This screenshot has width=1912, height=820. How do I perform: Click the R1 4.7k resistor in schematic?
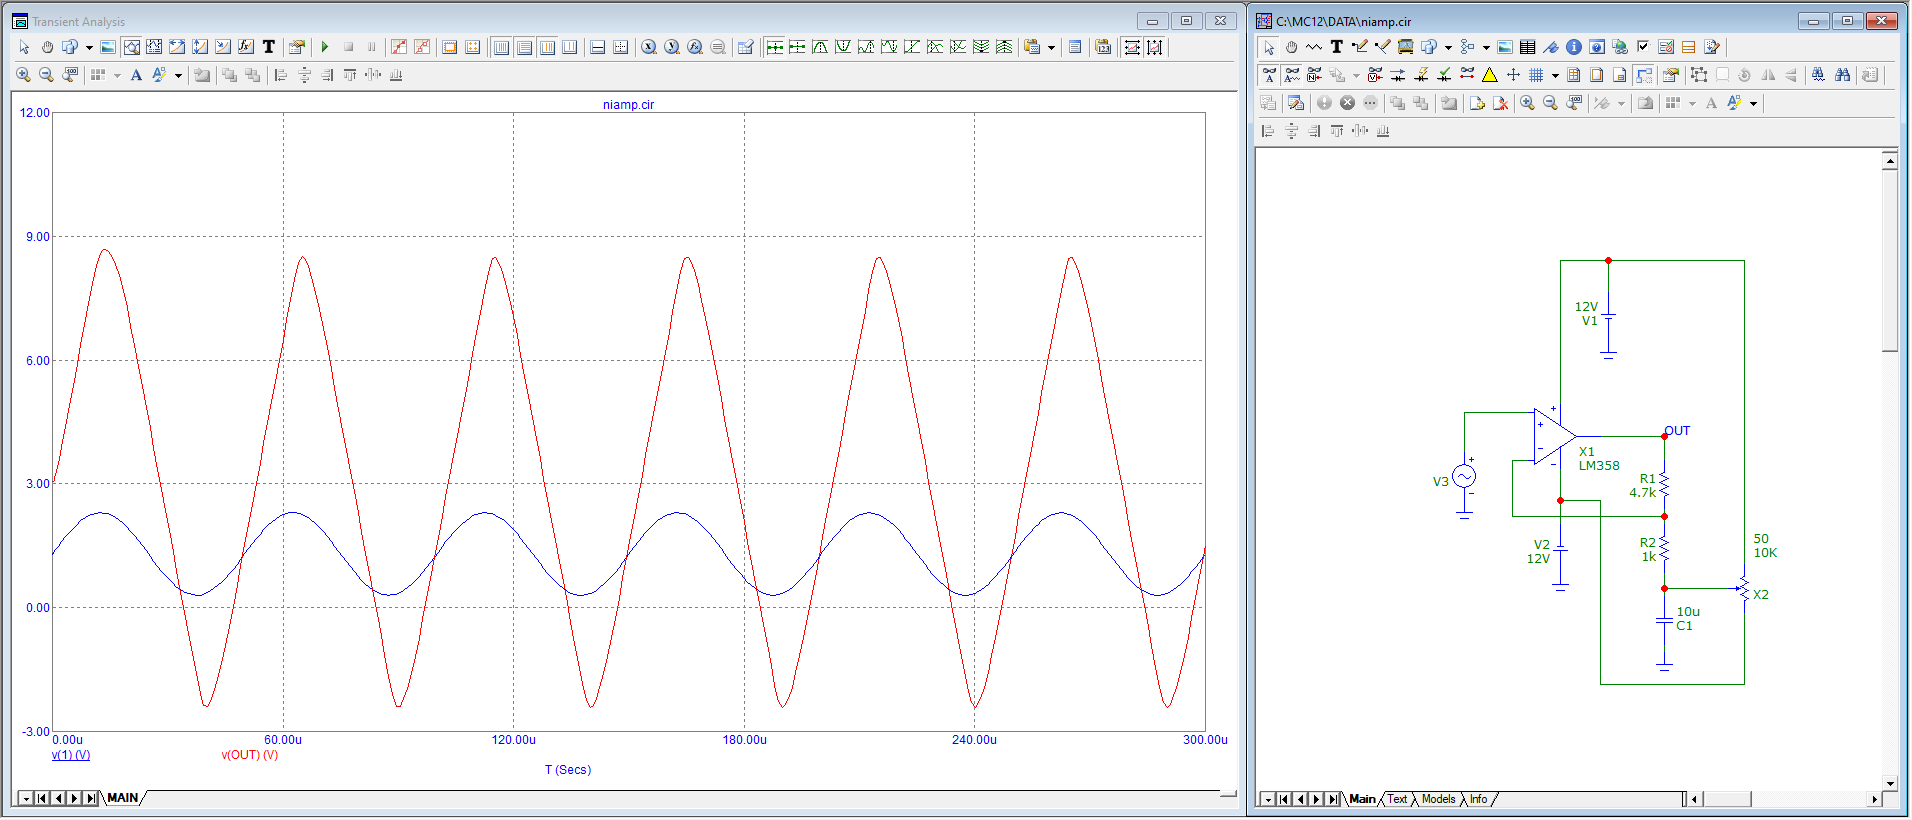pyautogui.click(x=1664, y=486)
